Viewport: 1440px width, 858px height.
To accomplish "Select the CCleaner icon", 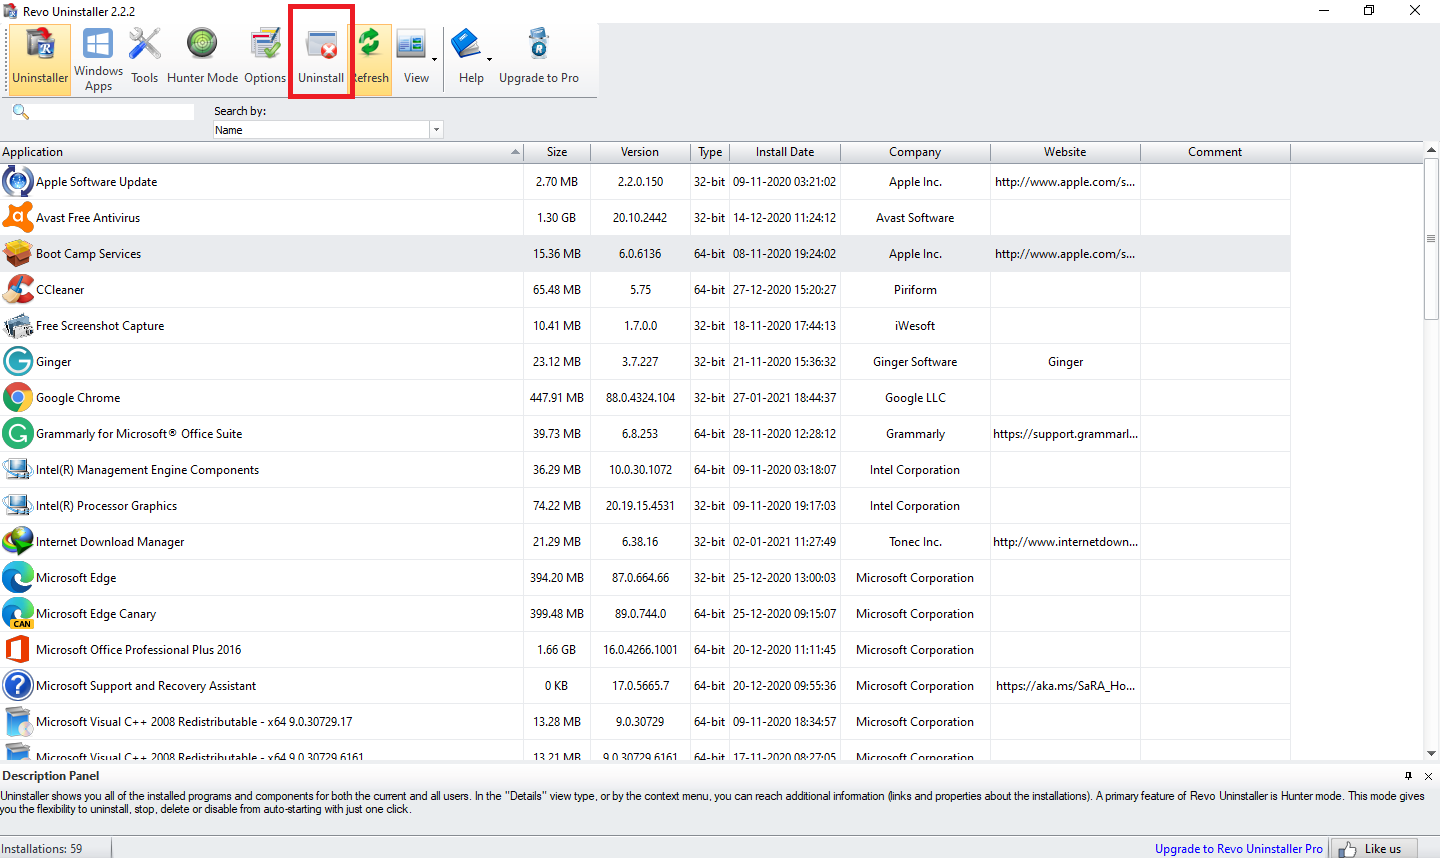I will 18,290.
